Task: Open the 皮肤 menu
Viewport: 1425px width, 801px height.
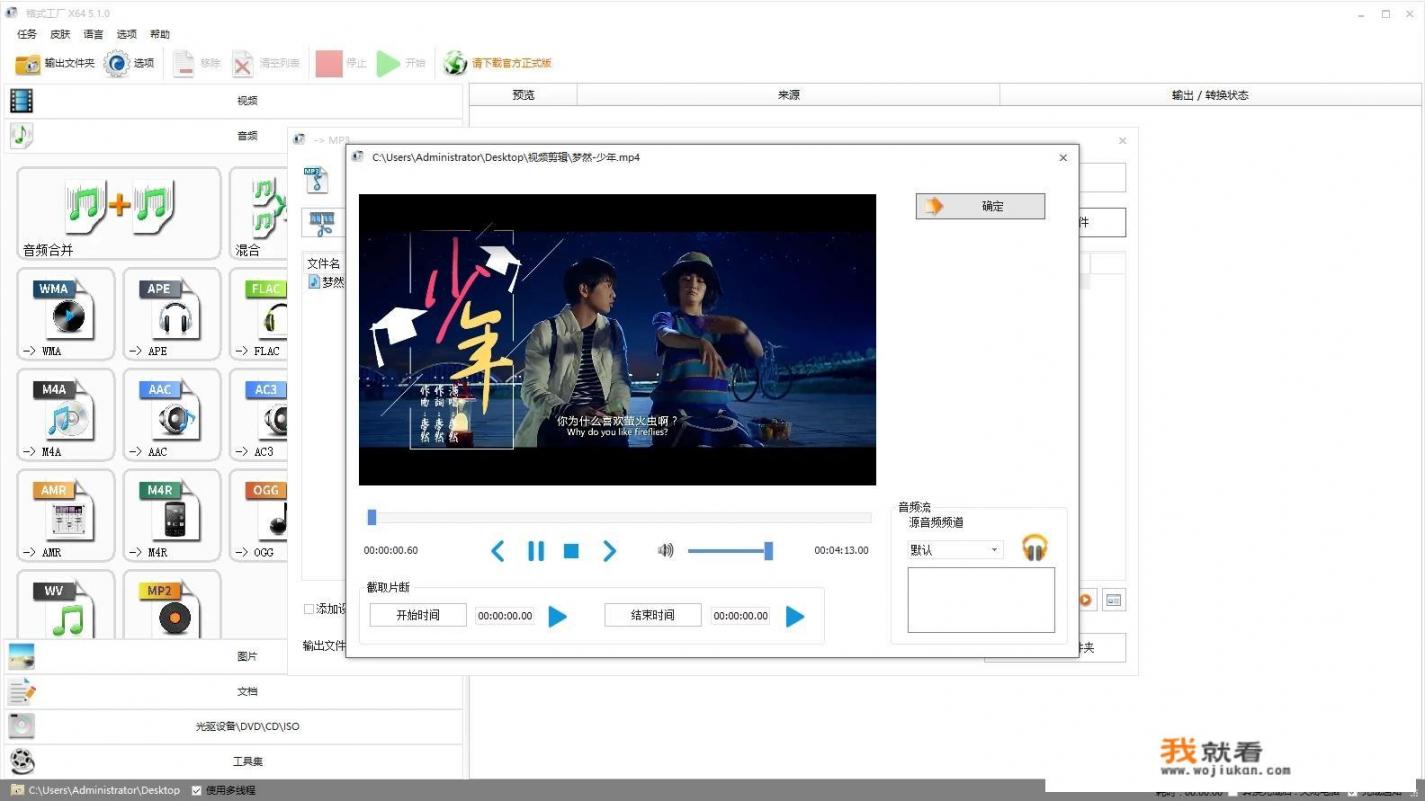Action: [60, 34]
